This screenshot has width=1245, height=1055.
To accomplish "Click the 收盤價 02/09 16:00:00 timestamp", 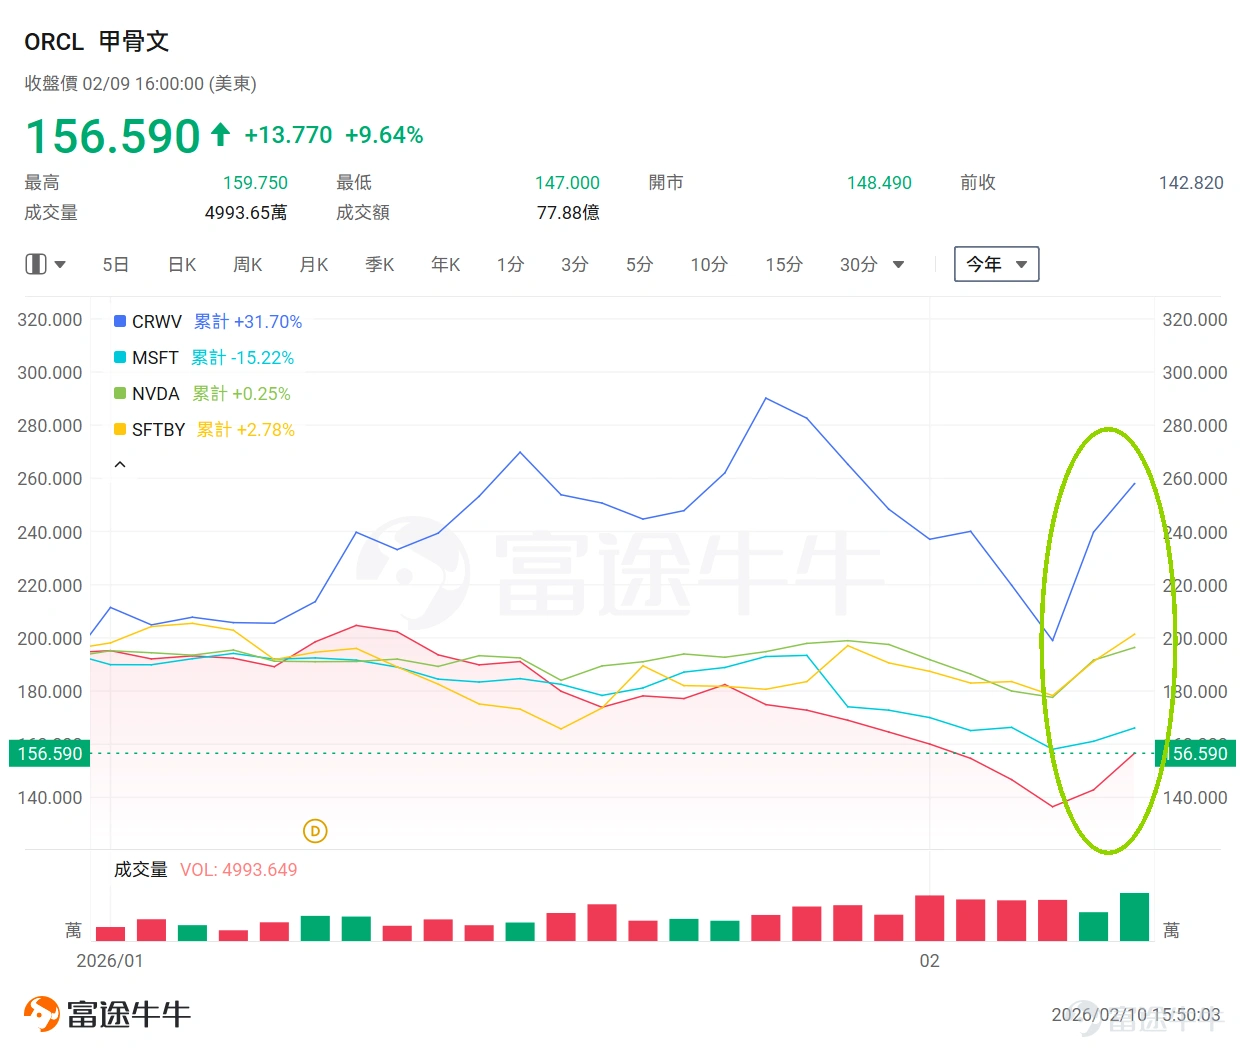I will [x=140, y=84].
